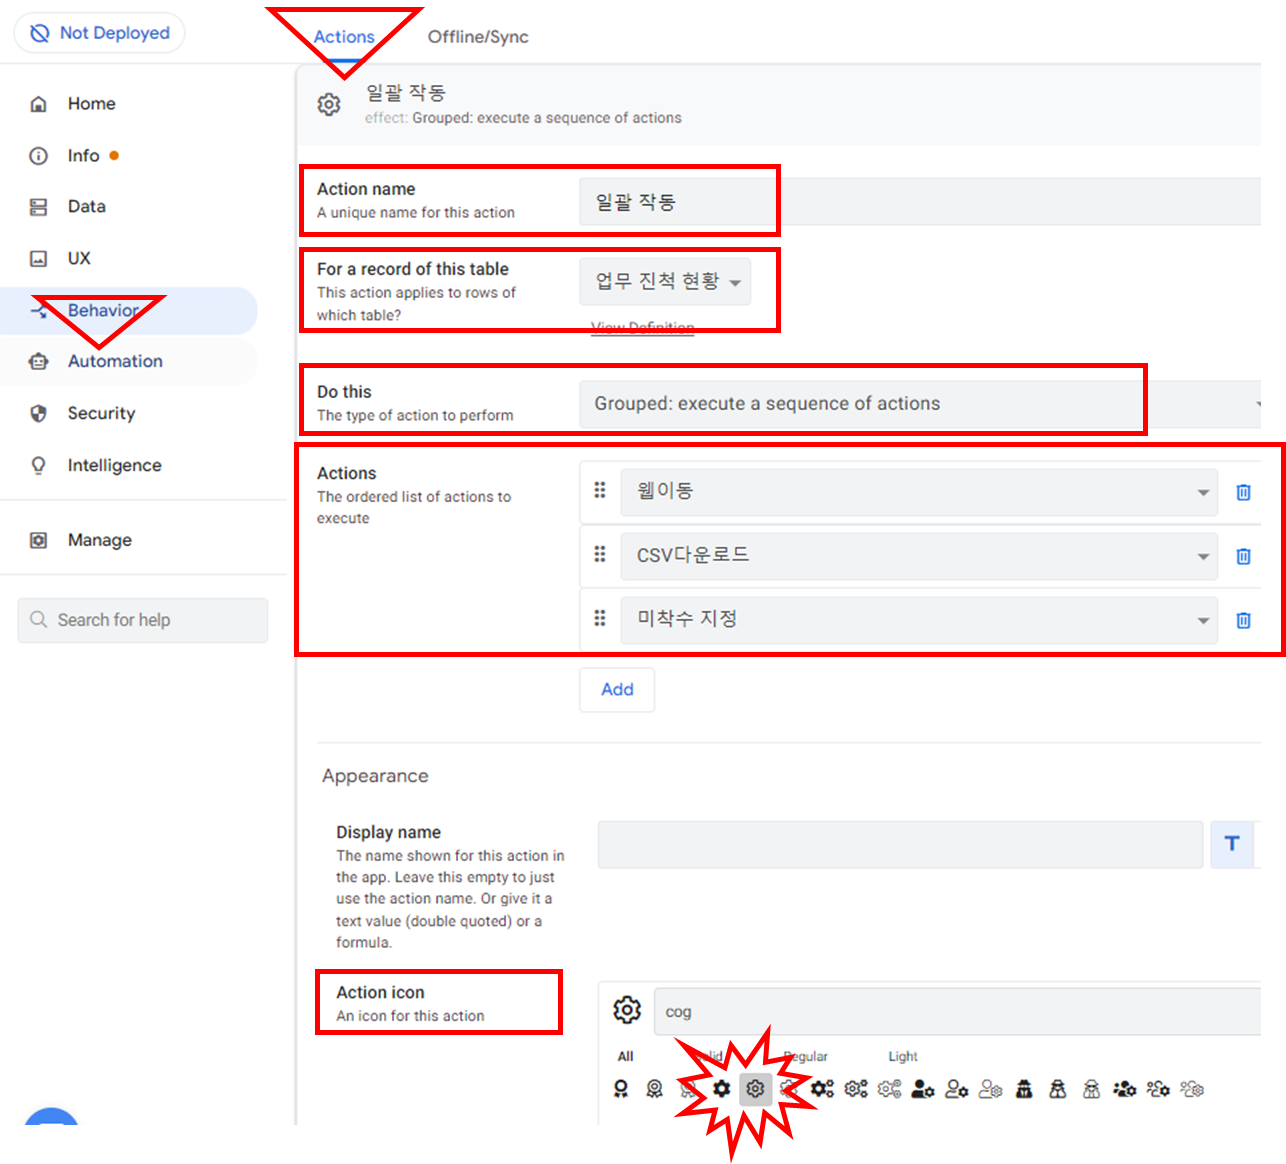Choose the regular outlined multiple cogs icon
This screenshot has width=1286, height=1164.
tap(856, 1089)
